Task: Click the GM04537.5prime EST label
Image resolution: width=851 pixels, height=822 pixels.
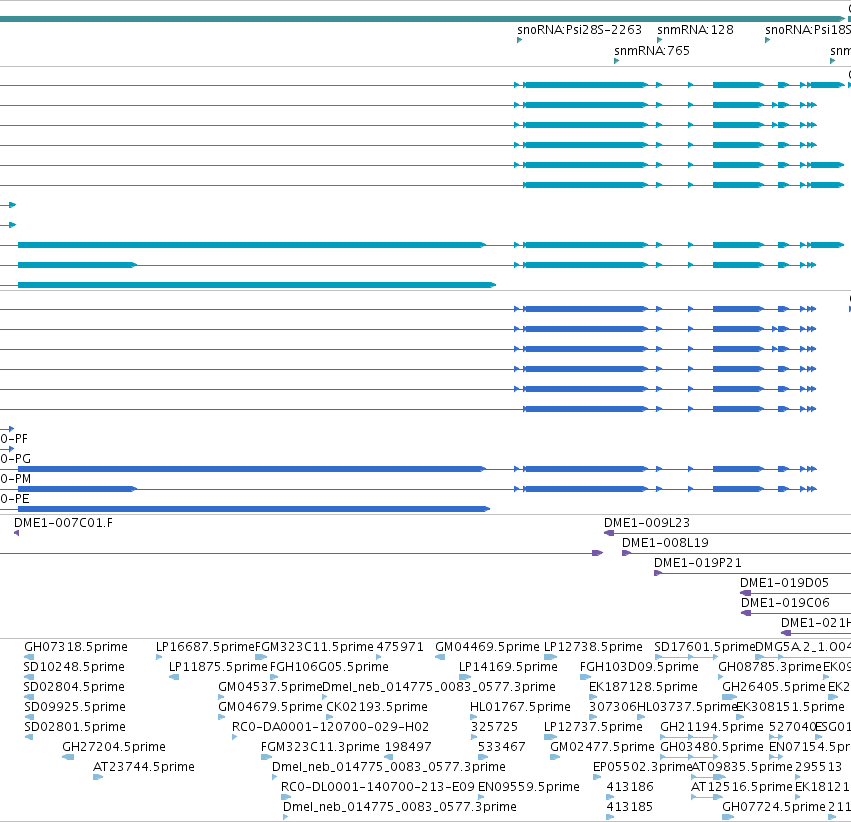Action: (270, 687)
